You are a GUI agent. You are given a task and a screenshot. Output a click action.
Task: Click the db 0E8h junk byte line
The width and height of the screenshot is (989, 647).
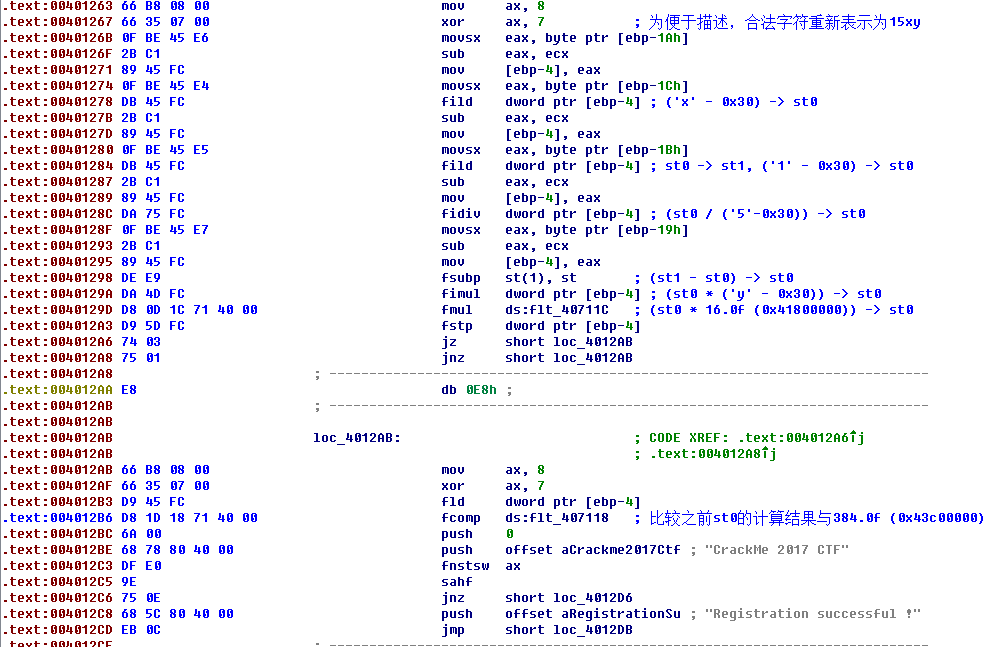476,390
